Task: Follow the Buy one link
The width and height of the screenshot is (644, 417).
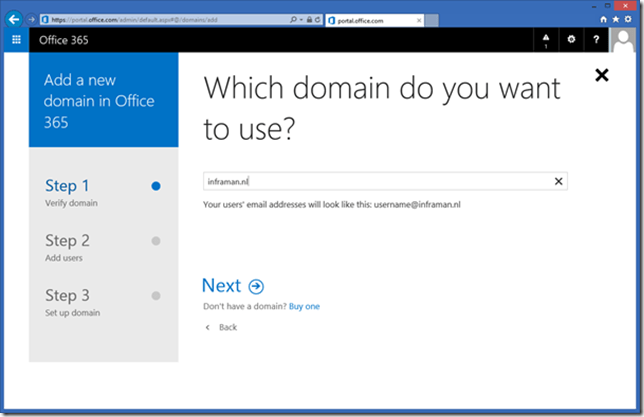Action: pyautogui.click(x=304, y=306)
